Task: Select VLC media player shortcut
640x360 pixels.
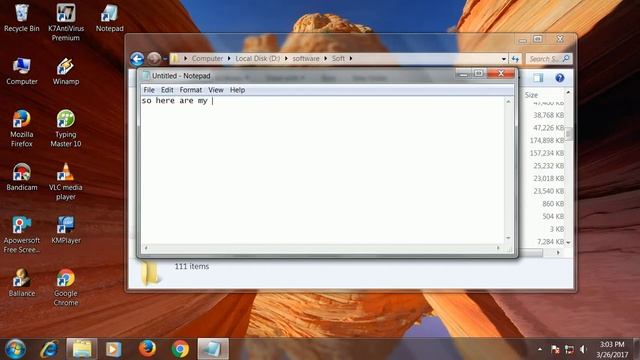Action: pyautogui.click(x=66, y=181)
